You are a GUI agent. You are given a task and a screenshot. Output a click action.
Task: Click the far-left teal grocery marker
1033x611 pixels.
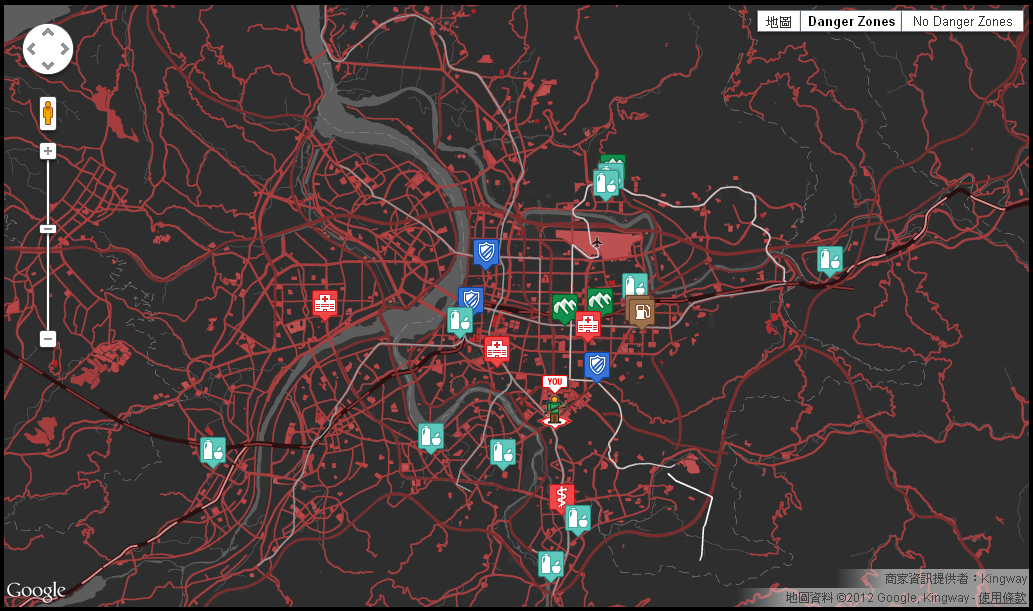point(212,450)
